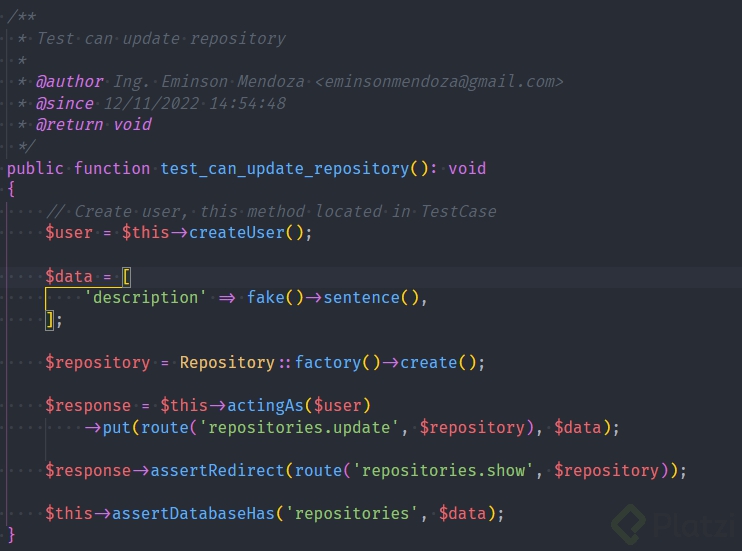742x551 pixels.
Task: Click the '// Create user' inline comment
Action: tap(271, 212)
